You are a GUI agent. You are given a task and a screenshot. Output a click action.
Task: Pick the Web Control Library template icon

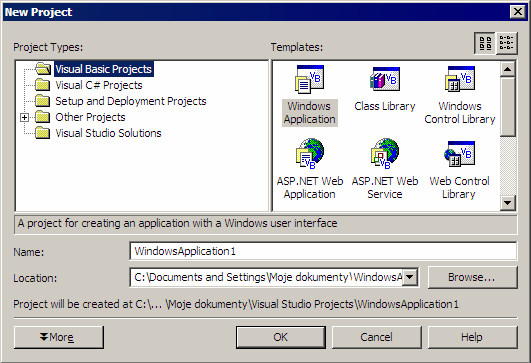tap(460, 154)
